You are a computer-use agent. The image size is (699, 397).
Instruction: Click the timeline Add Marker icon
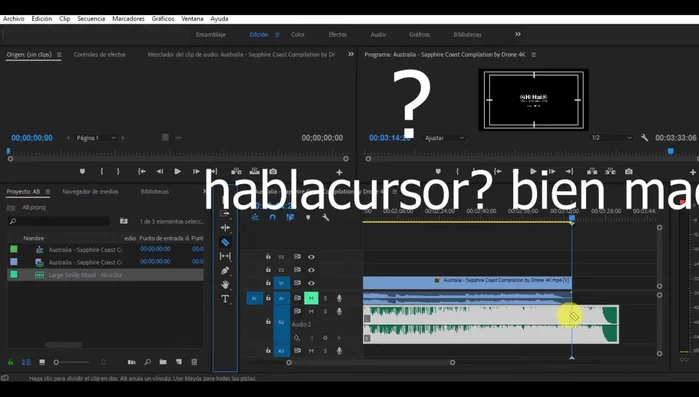click(308, 217)
